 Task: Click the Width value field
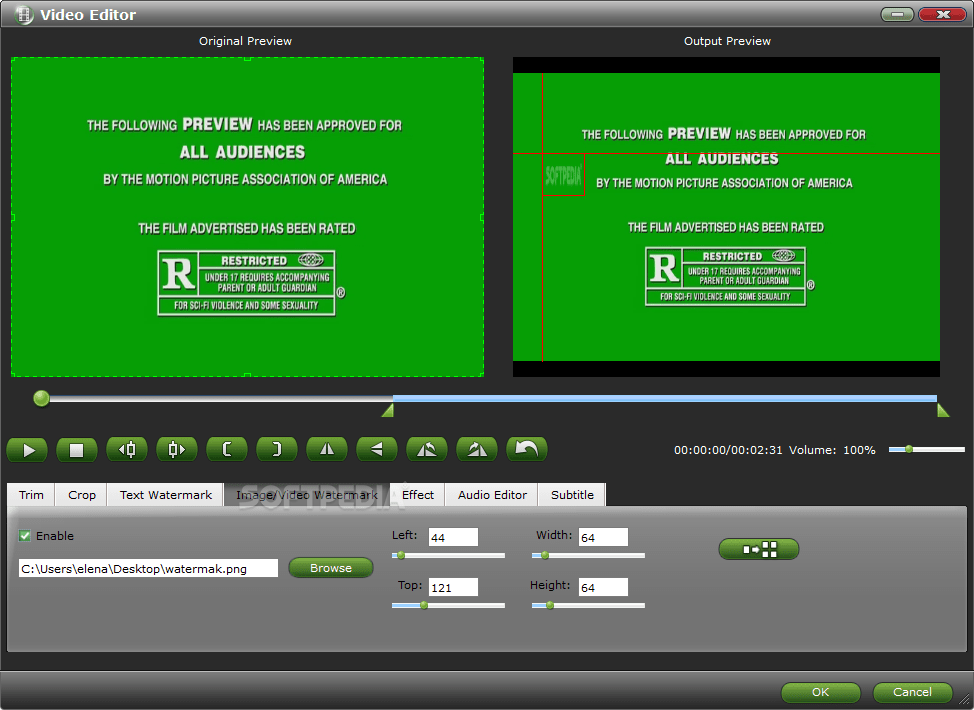coord(603,537)
